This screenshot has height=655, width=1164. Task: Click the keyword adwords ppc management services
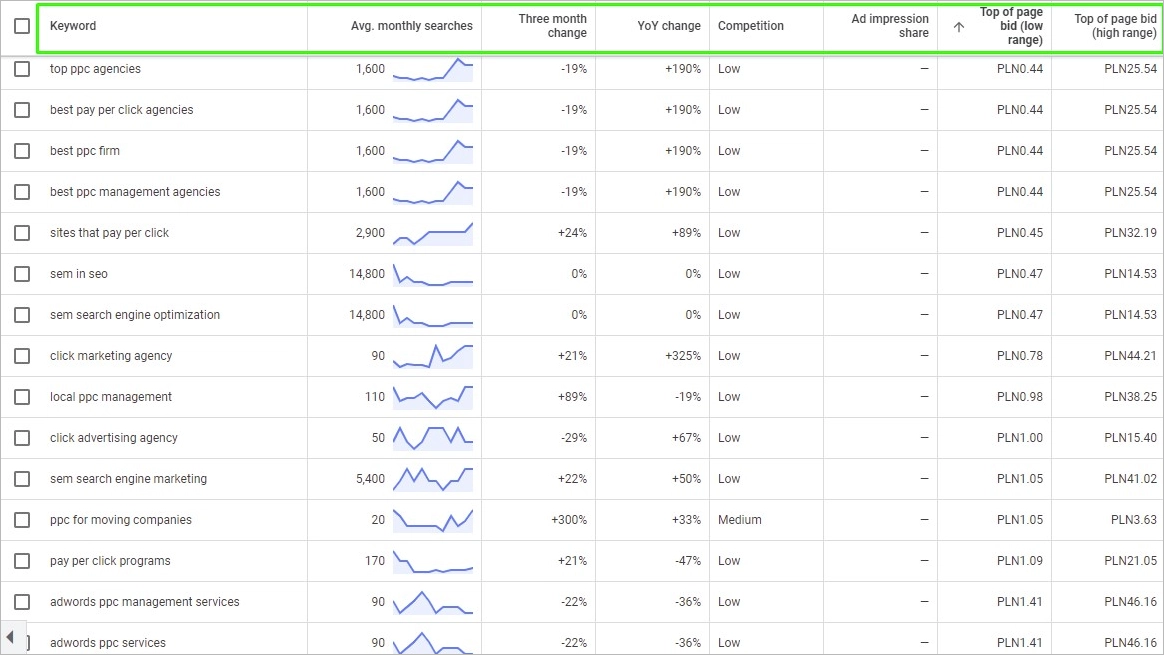145,602
